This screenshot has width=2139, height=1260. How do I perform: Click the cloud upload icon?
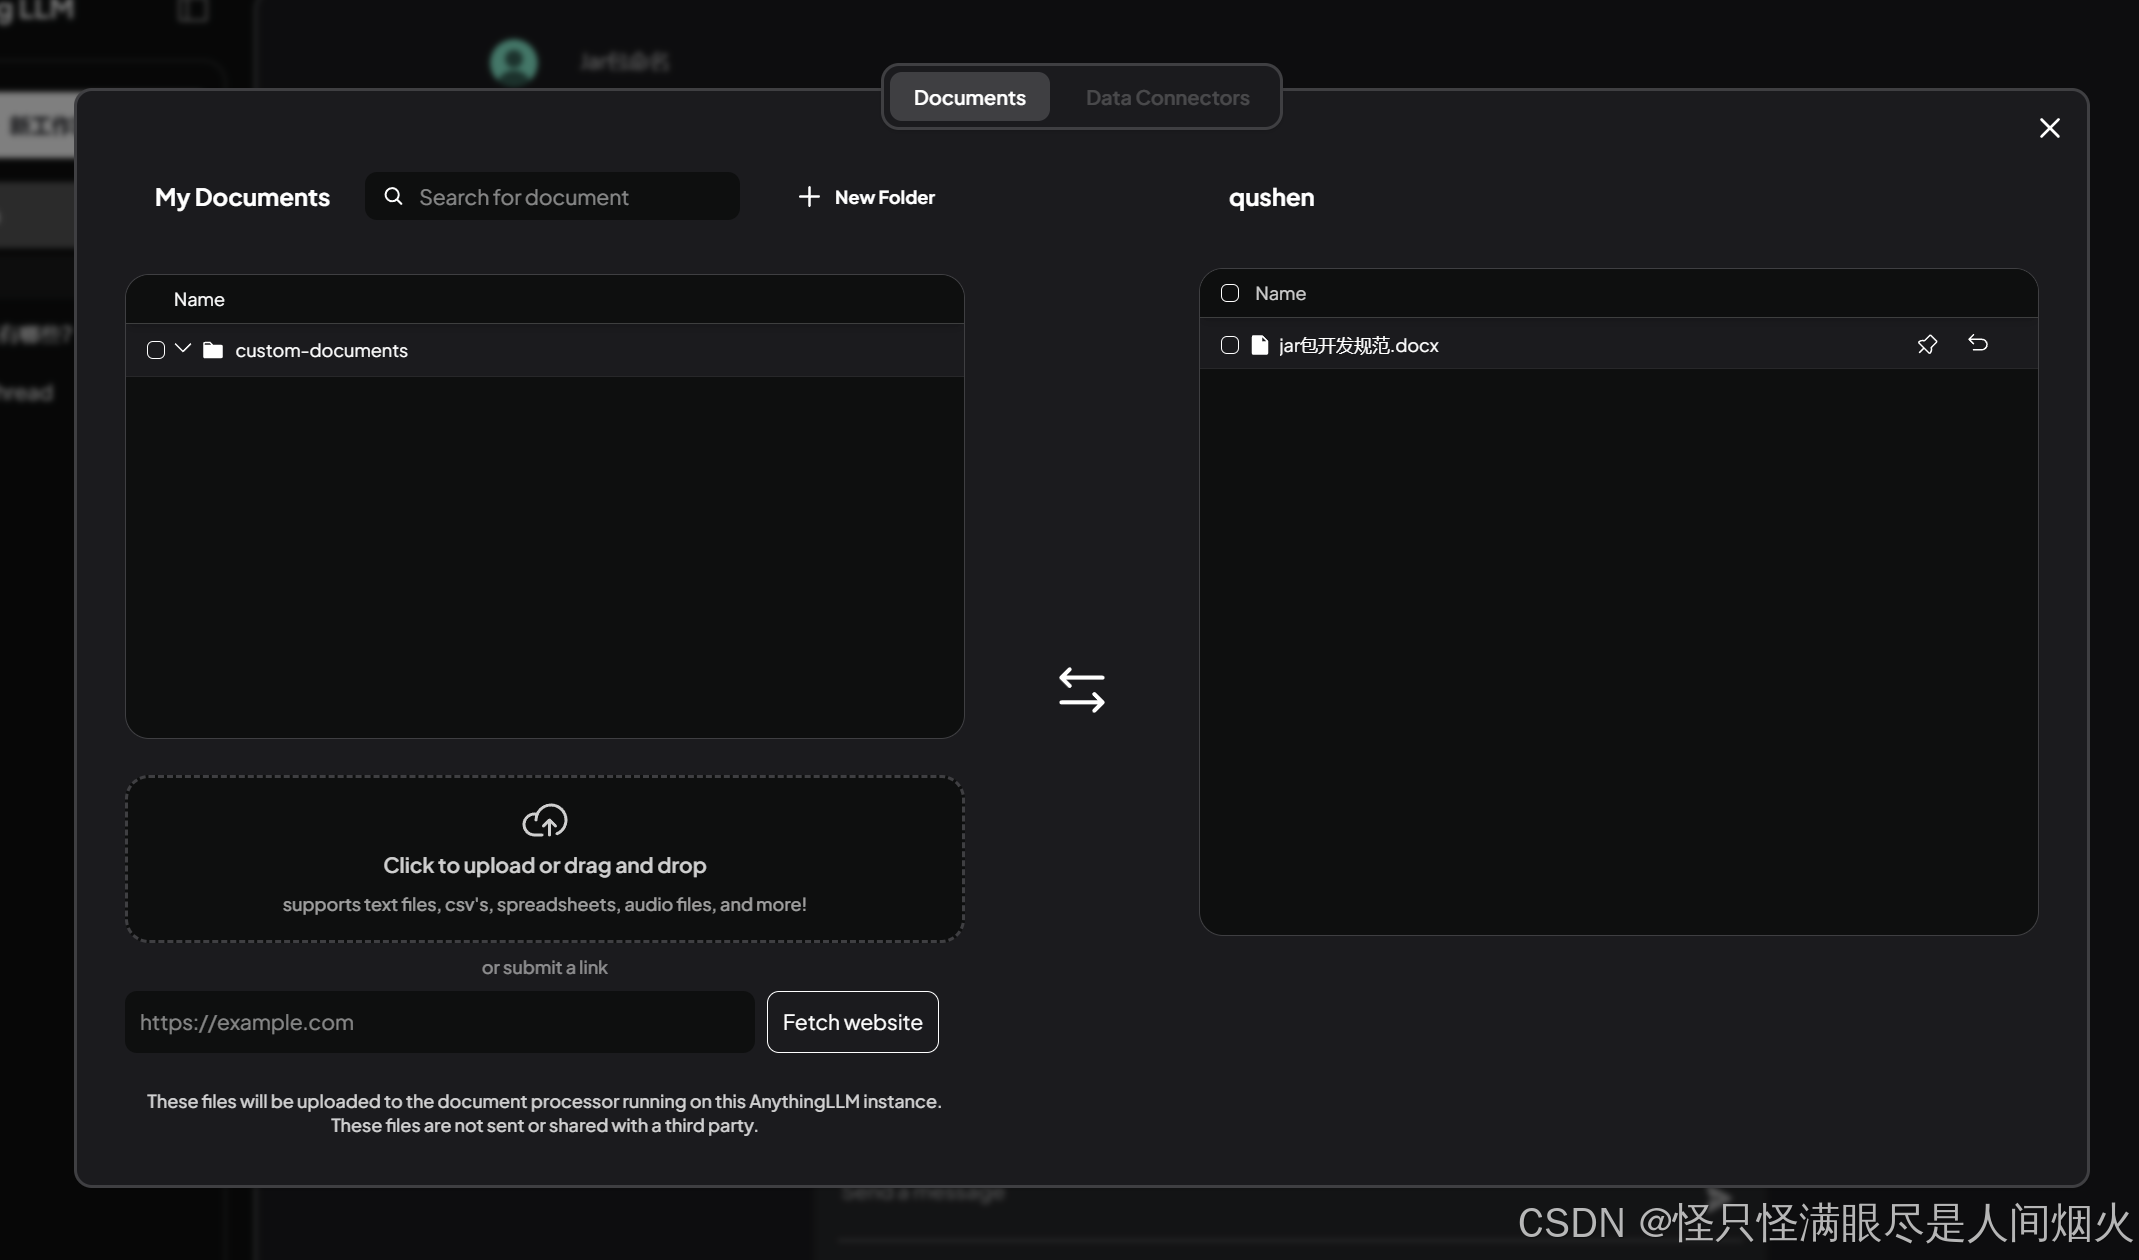coord(545,821)
